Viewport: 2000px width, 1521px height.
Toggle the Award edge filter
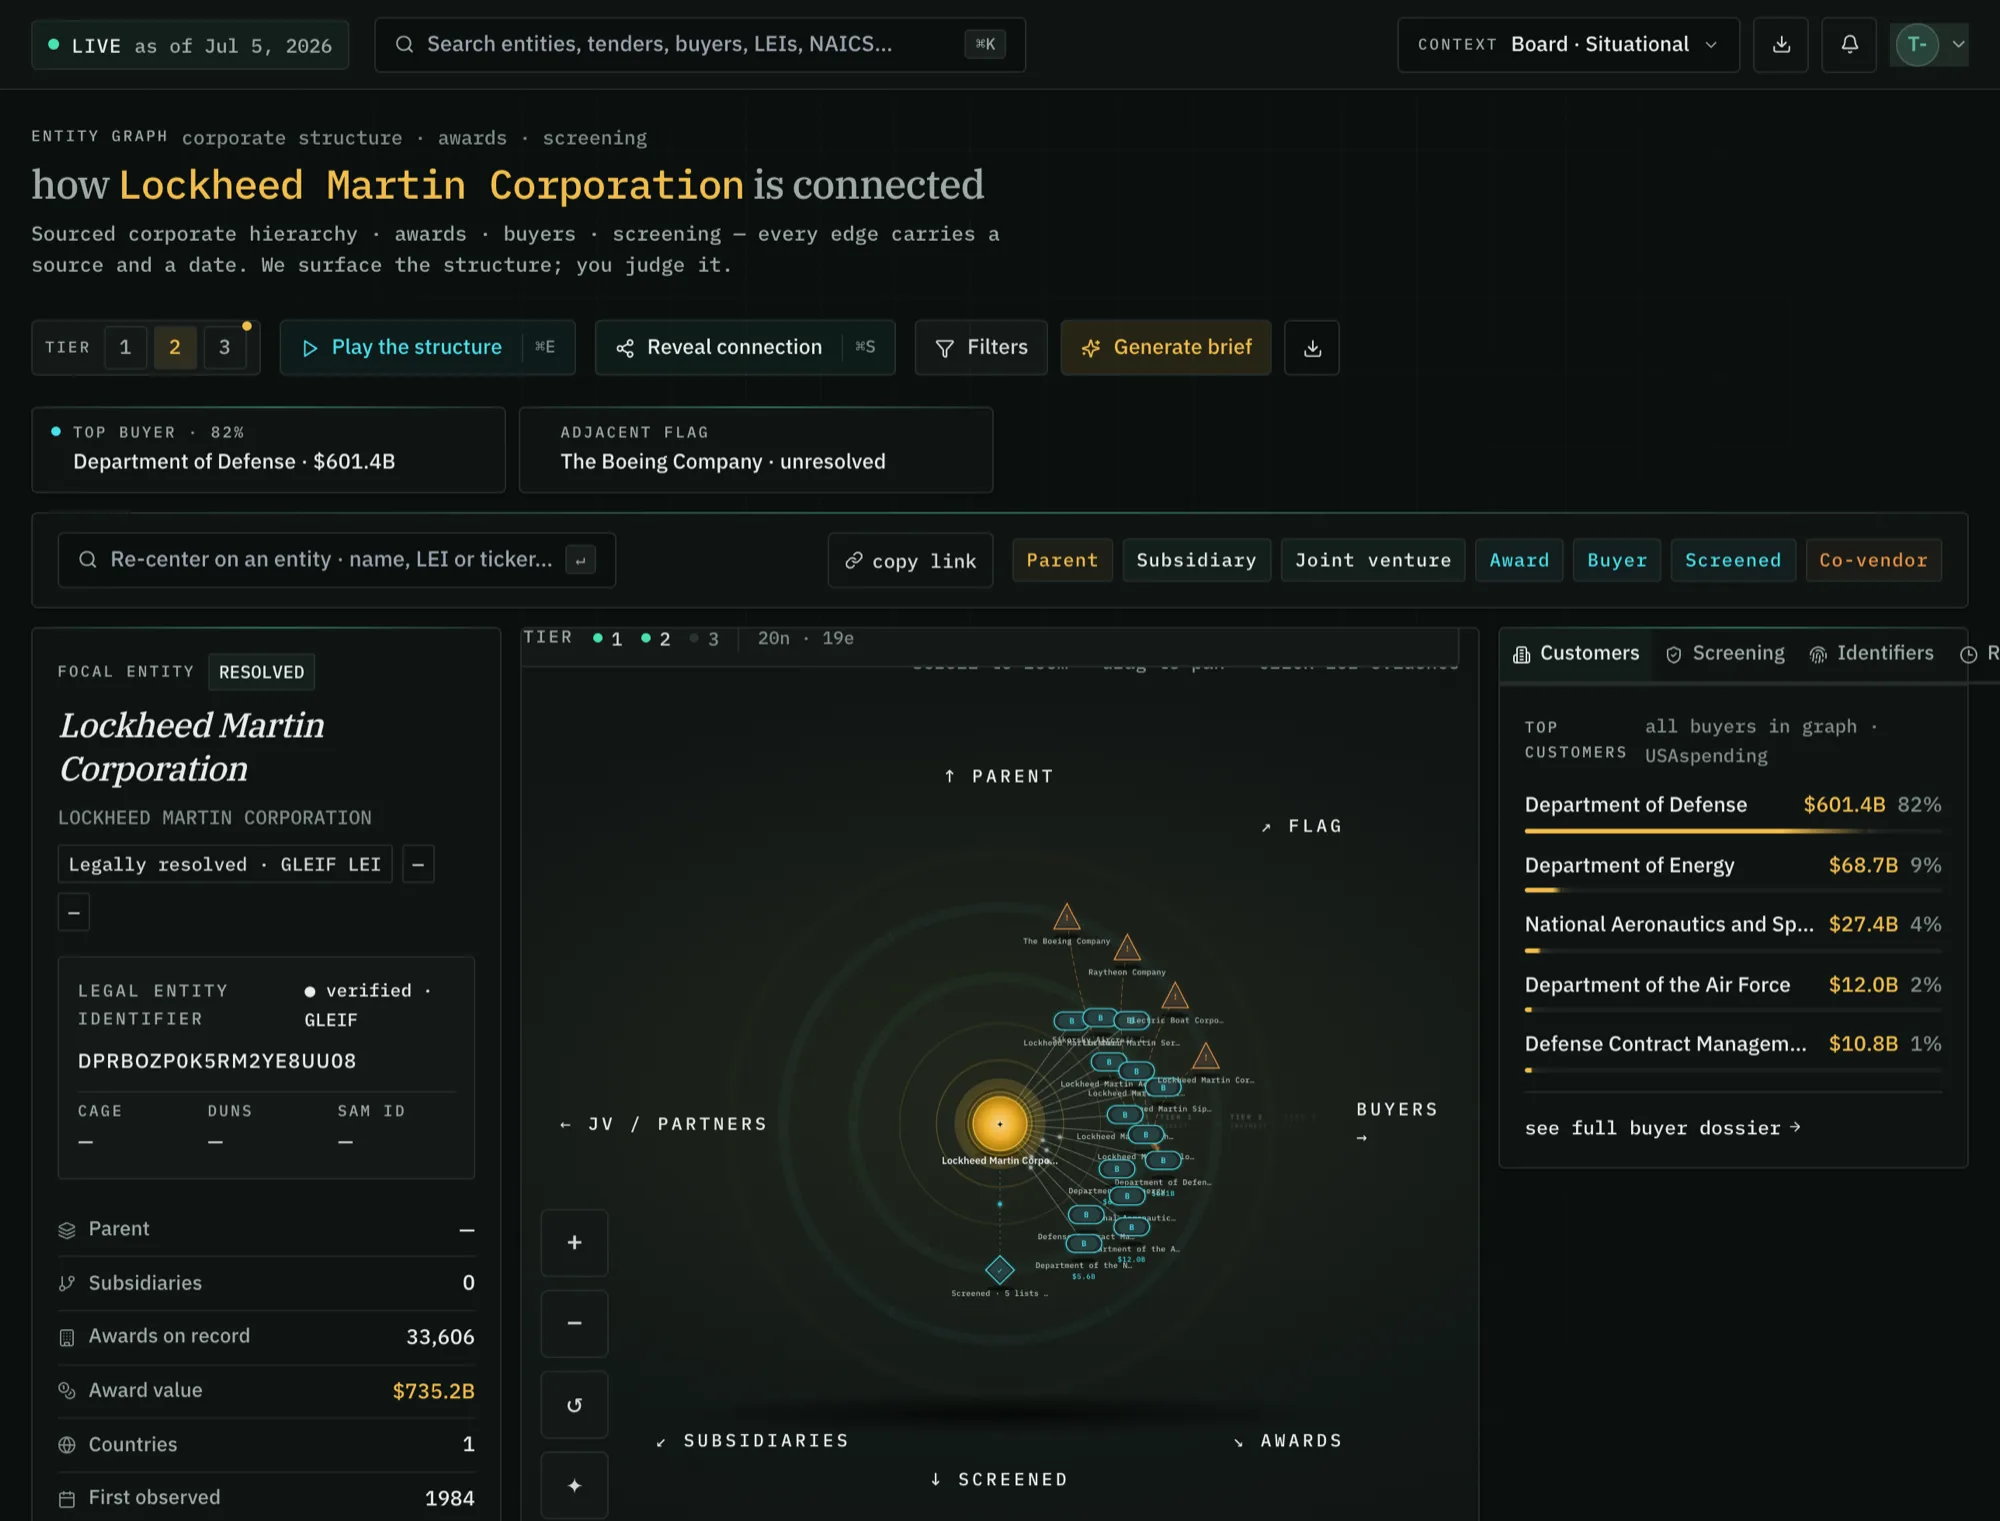1519,560
